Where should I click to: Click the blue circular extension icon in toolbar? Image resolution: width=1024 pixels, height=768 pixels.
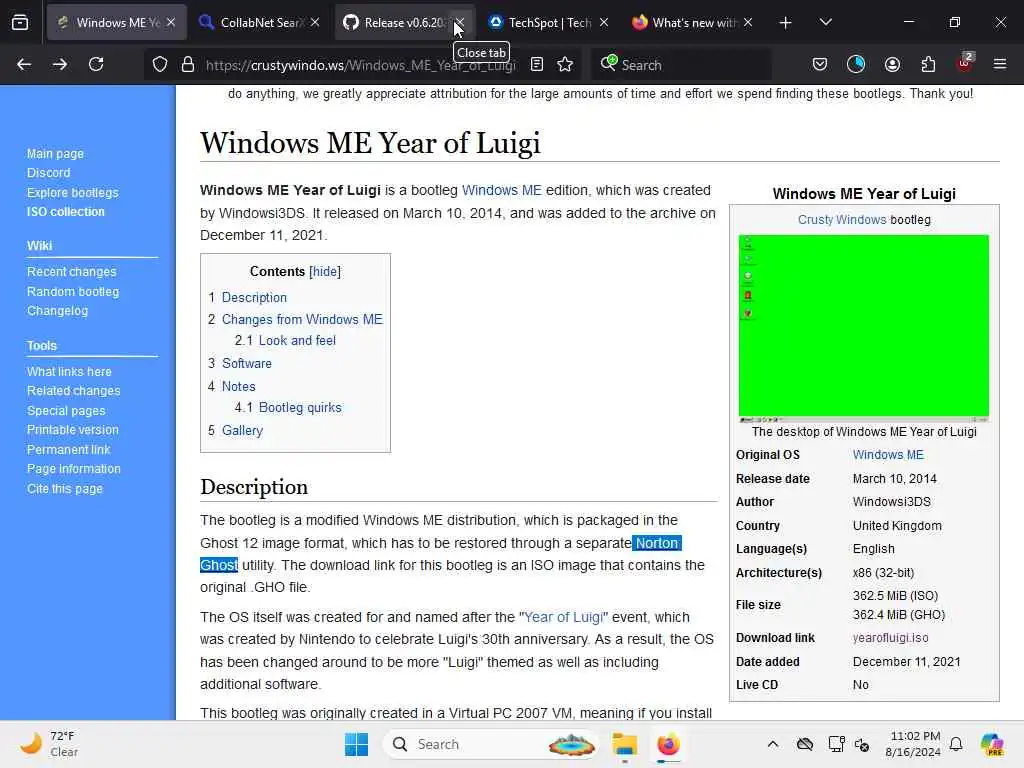click(856, 64)
